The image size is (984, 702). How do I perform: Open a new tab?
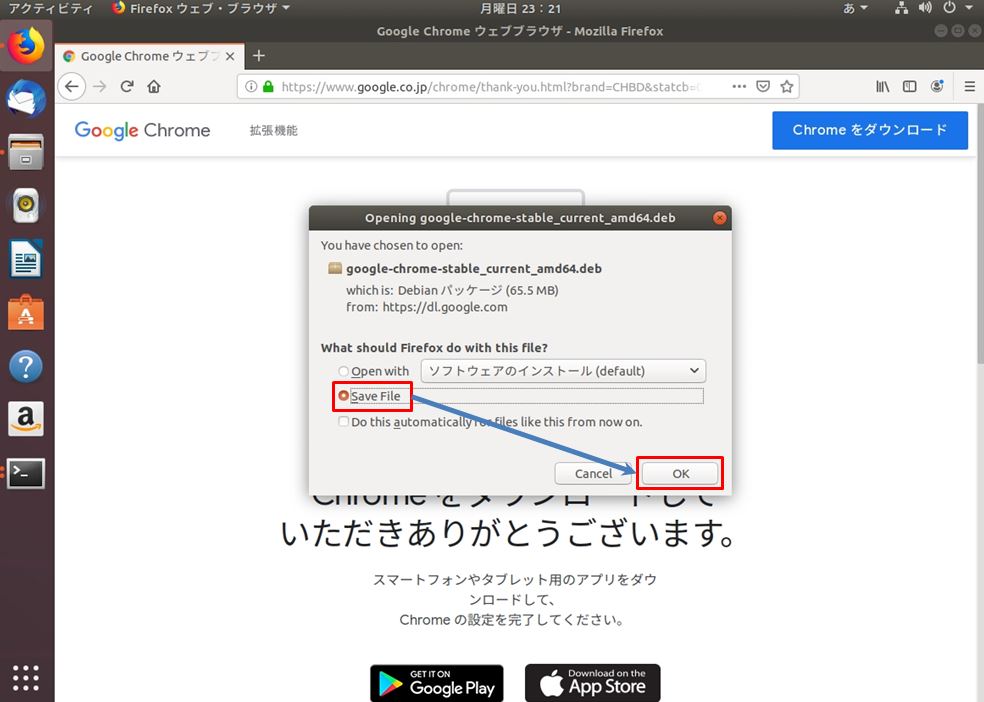coord(259,56)
